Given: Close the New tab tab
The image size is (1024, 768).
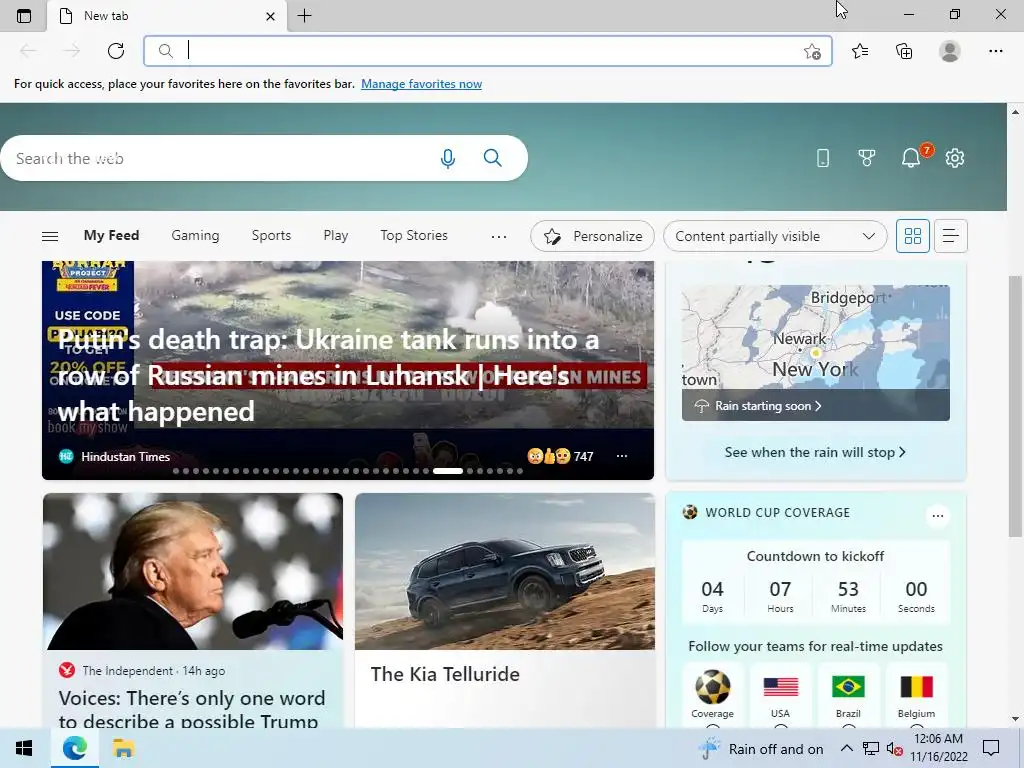Looking at the screenshot, I should click(x=270, y=16).
